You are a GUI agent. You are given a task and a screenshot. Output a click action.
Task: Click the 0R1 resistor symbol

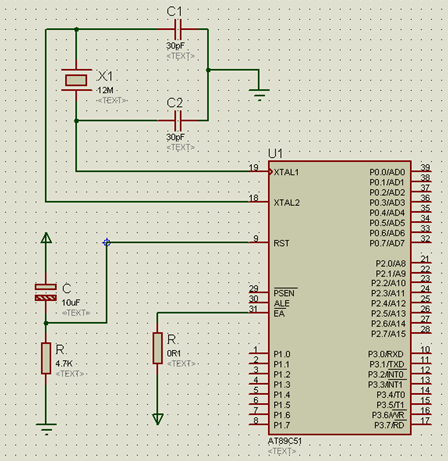click(x=158, y=348)
